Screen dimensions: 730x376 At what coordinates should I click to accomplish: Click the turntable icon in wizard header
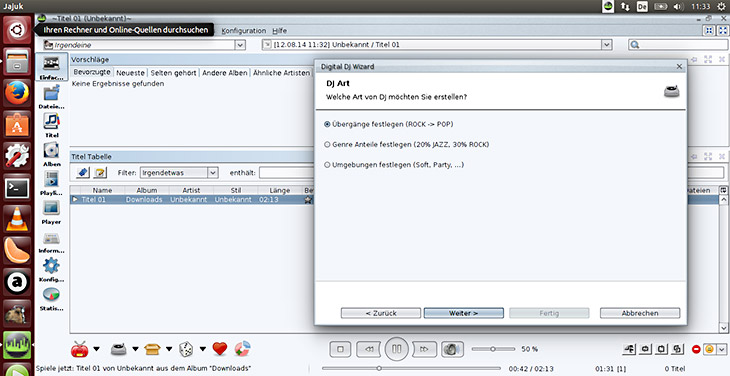(x=671, y=91)
